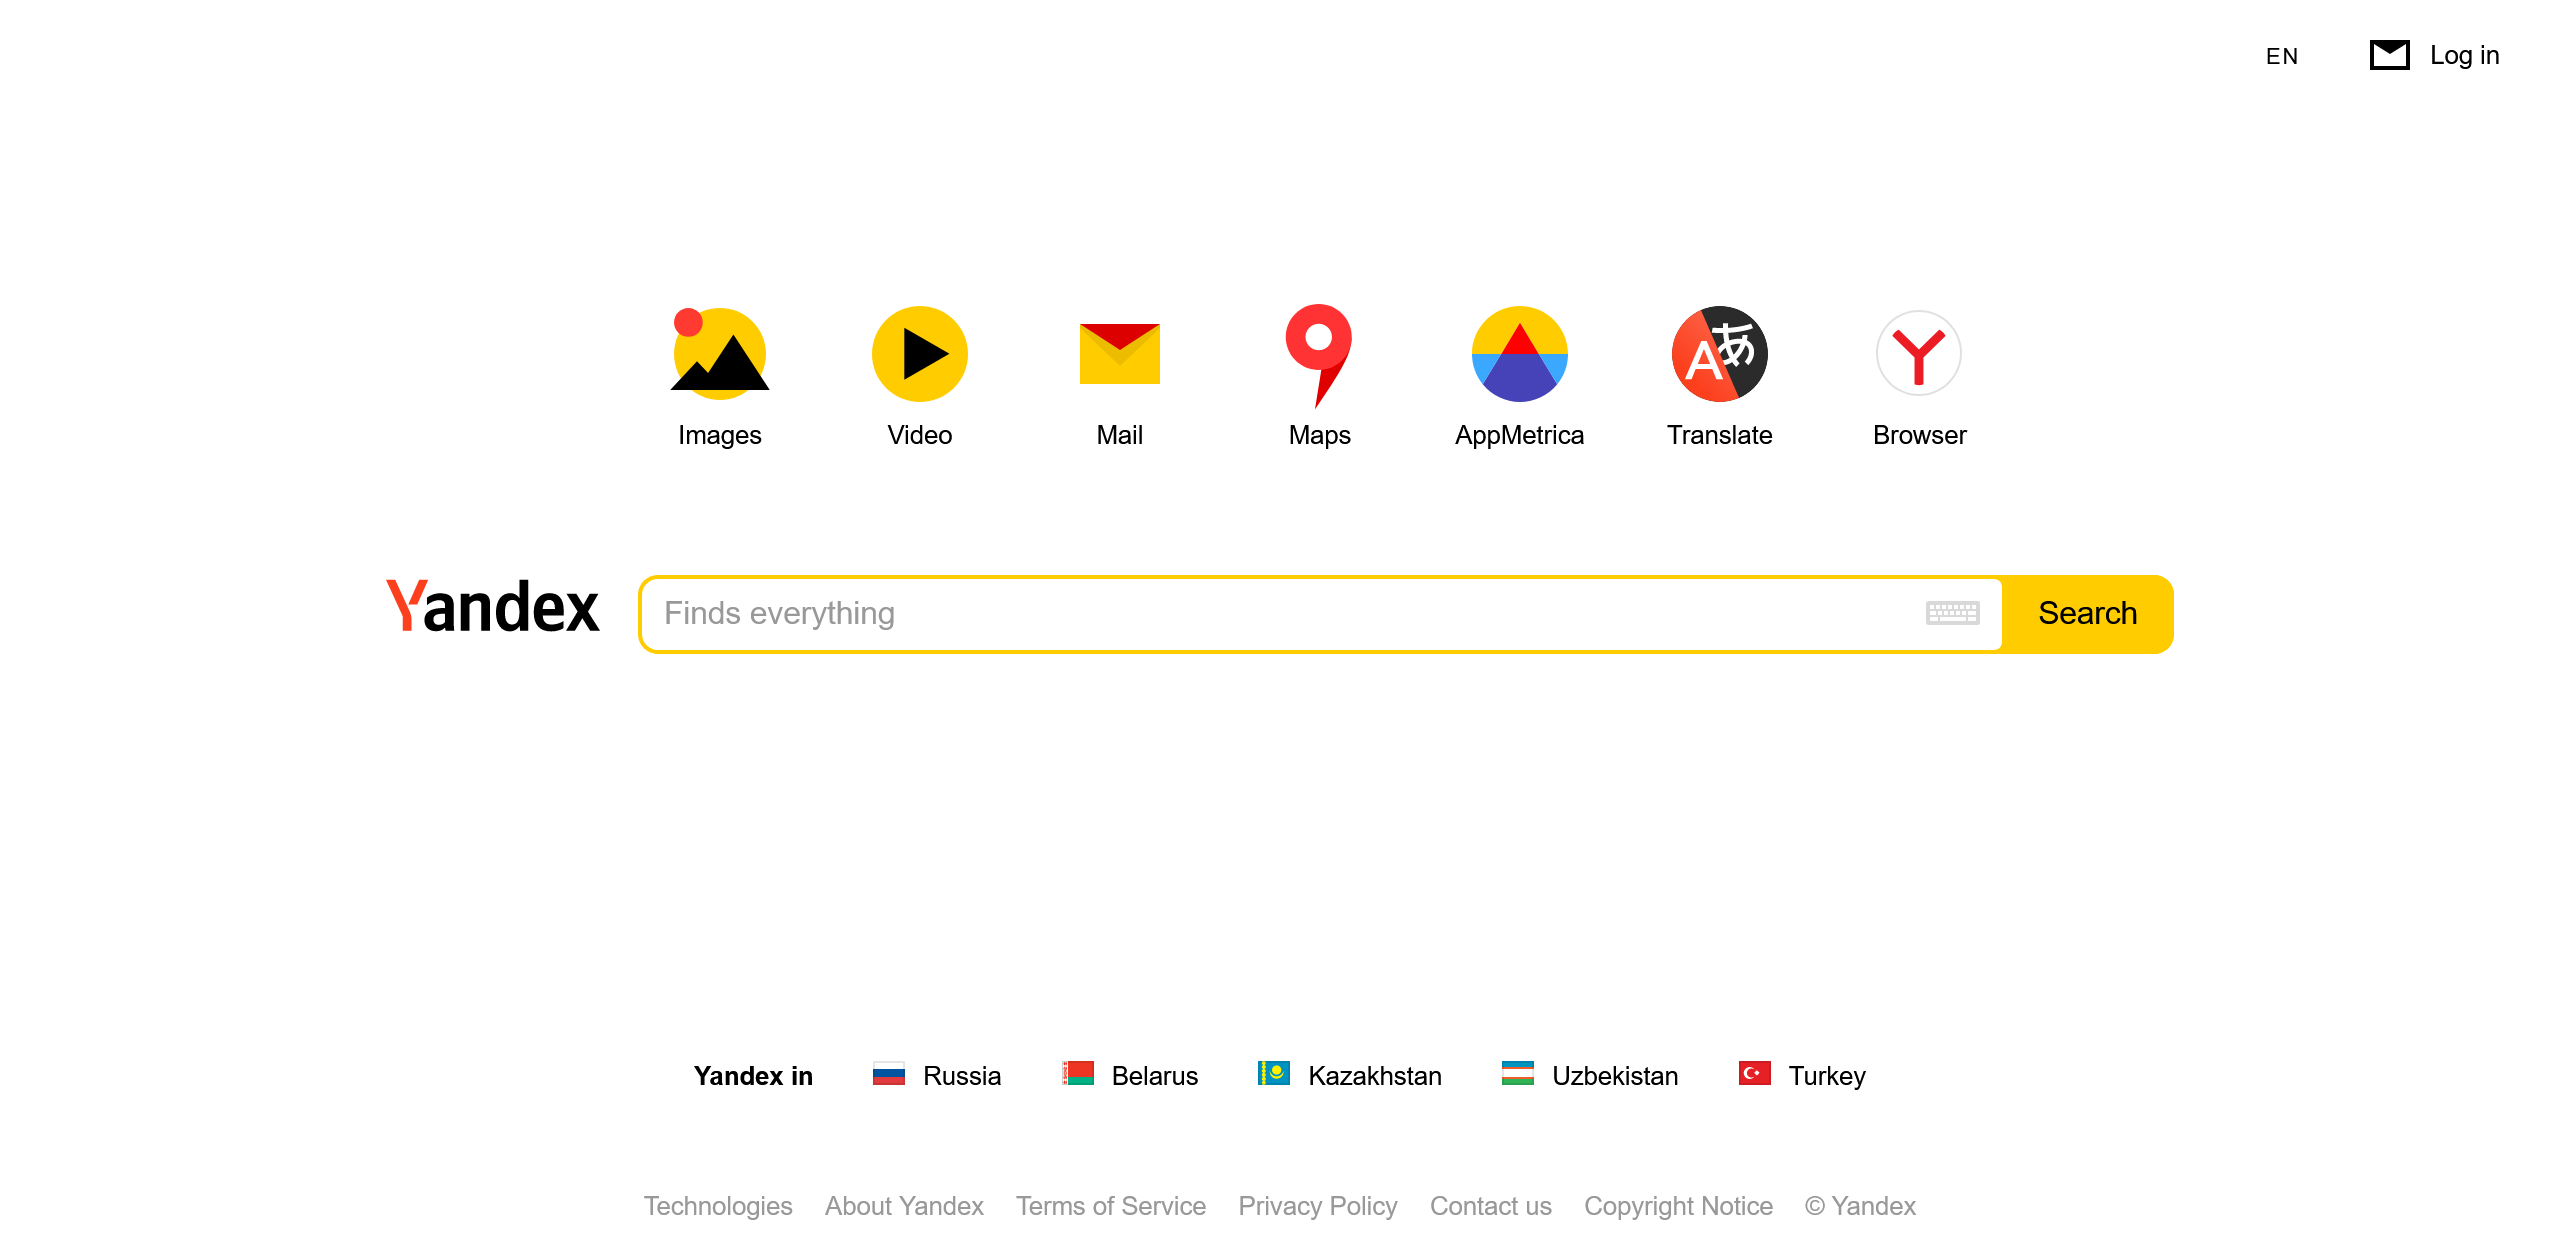
Task: Show the on-screen keyboard in search box
Action: (x=1952, y=613)
